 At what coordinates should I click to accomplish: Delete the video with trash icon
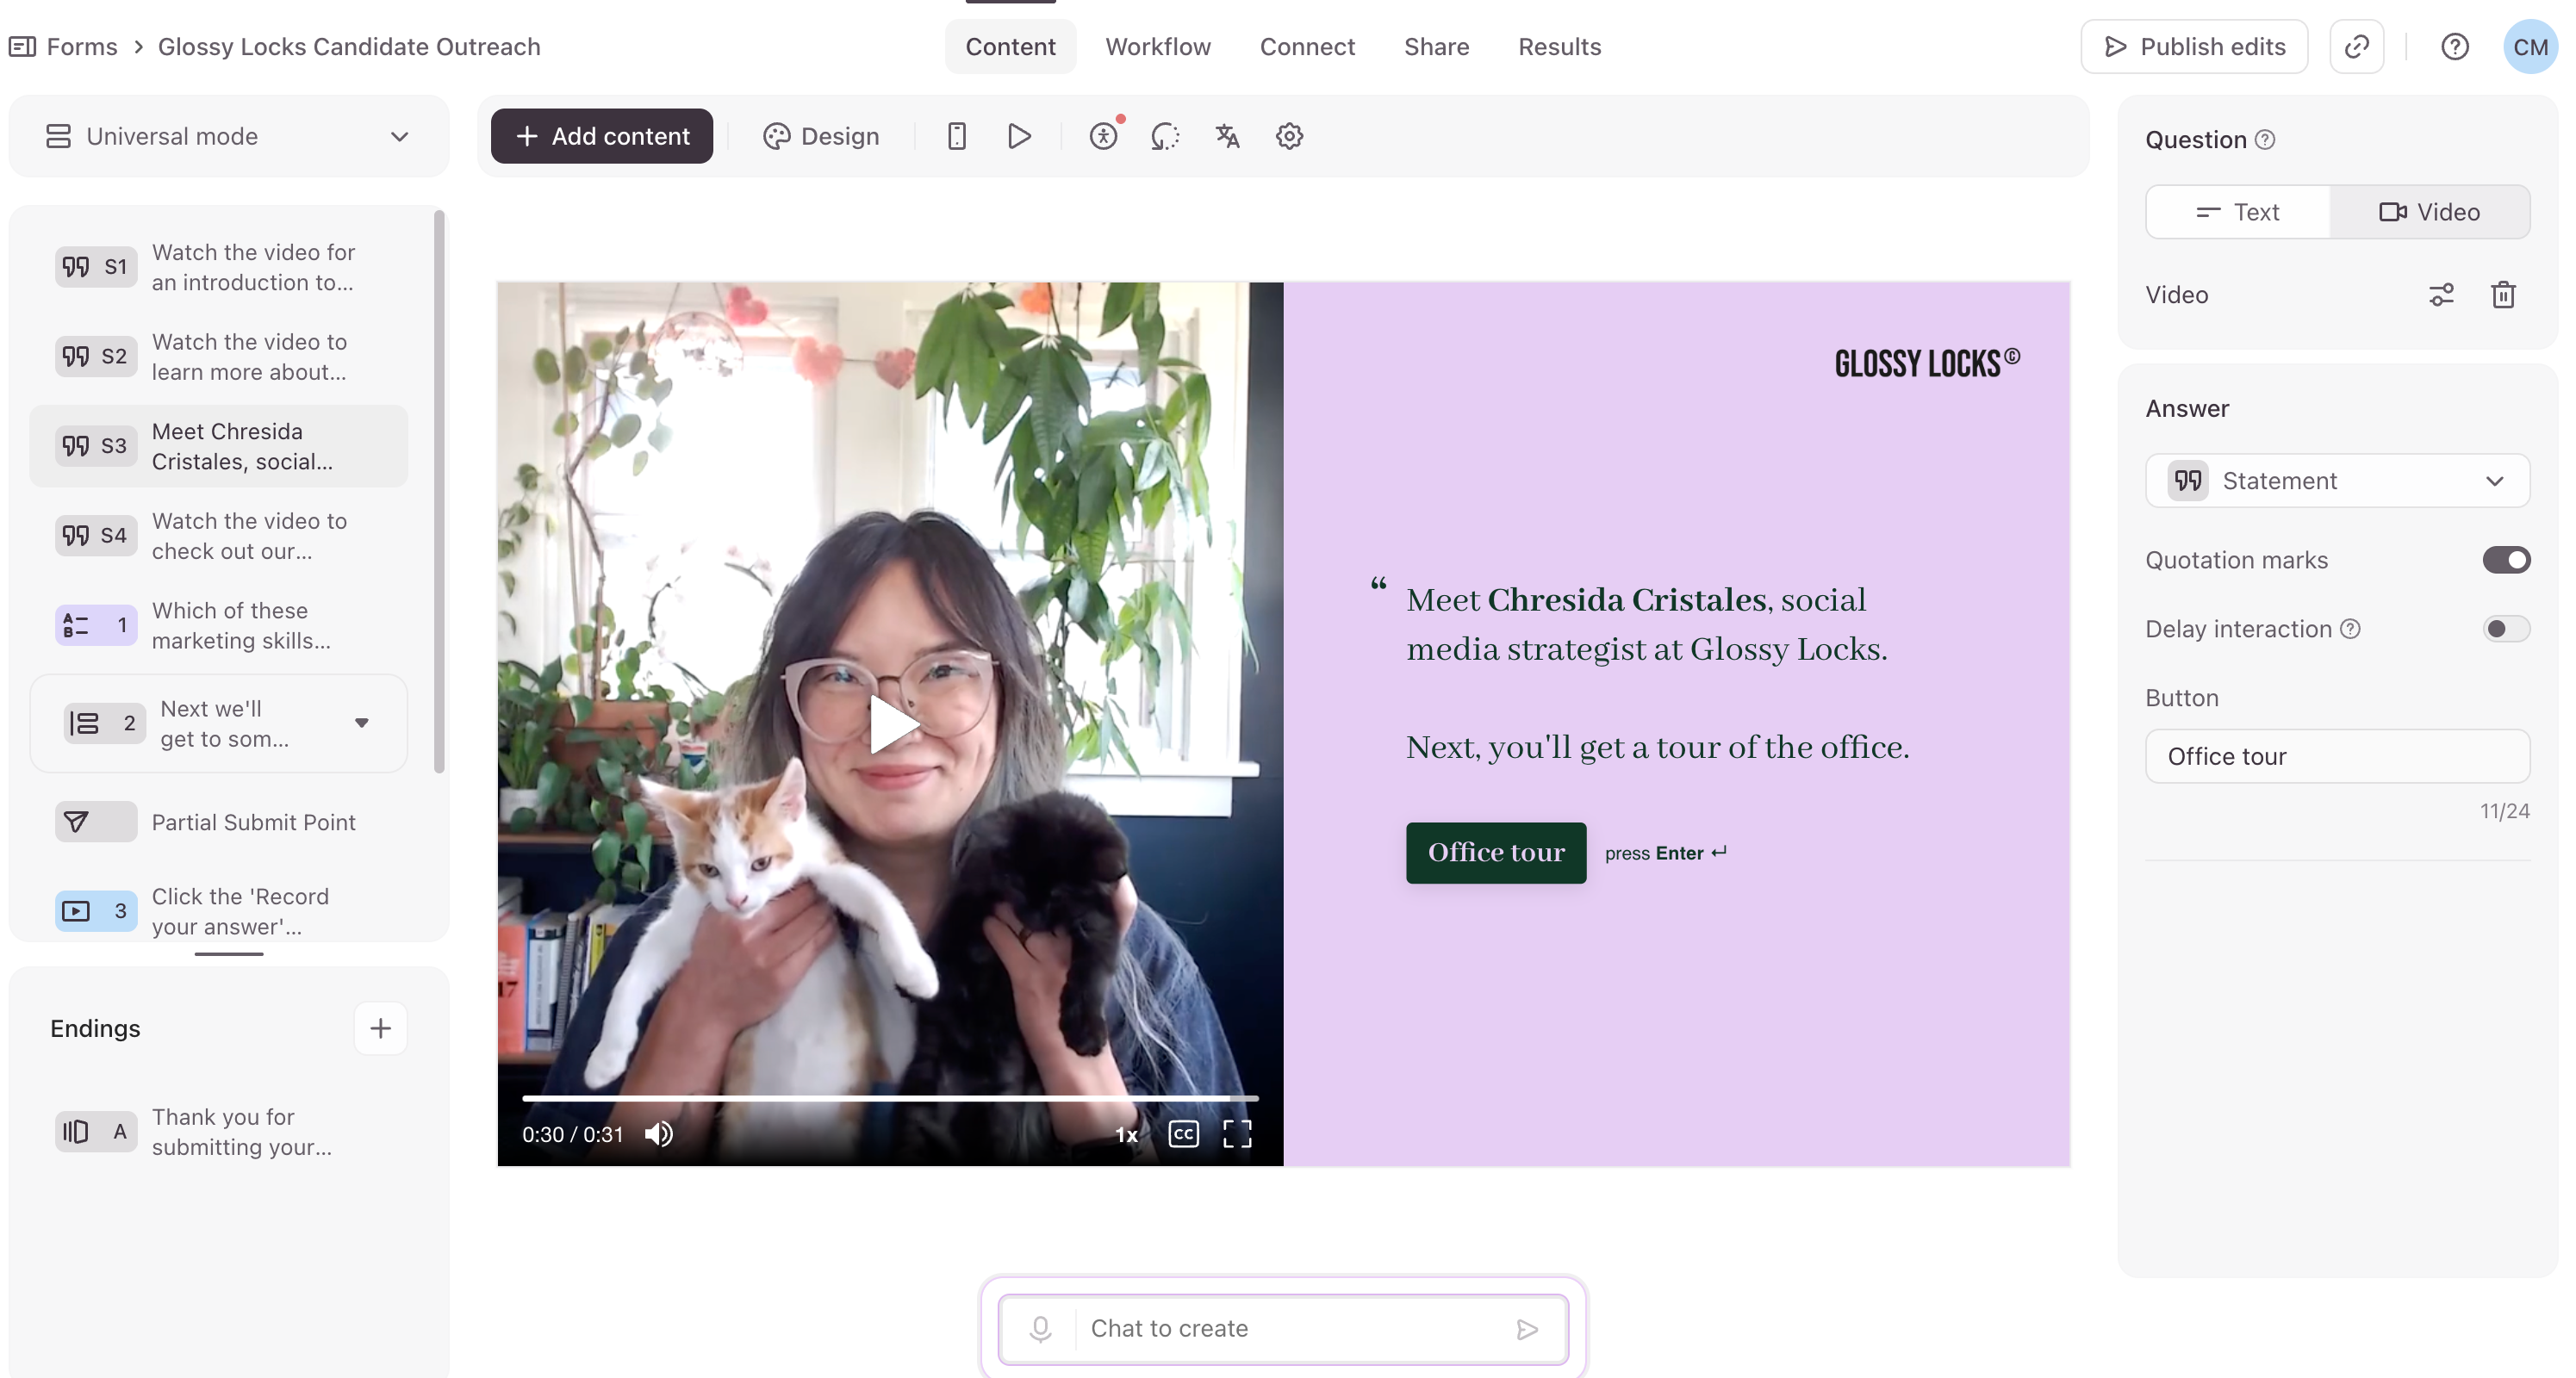tap(2503, 295)
